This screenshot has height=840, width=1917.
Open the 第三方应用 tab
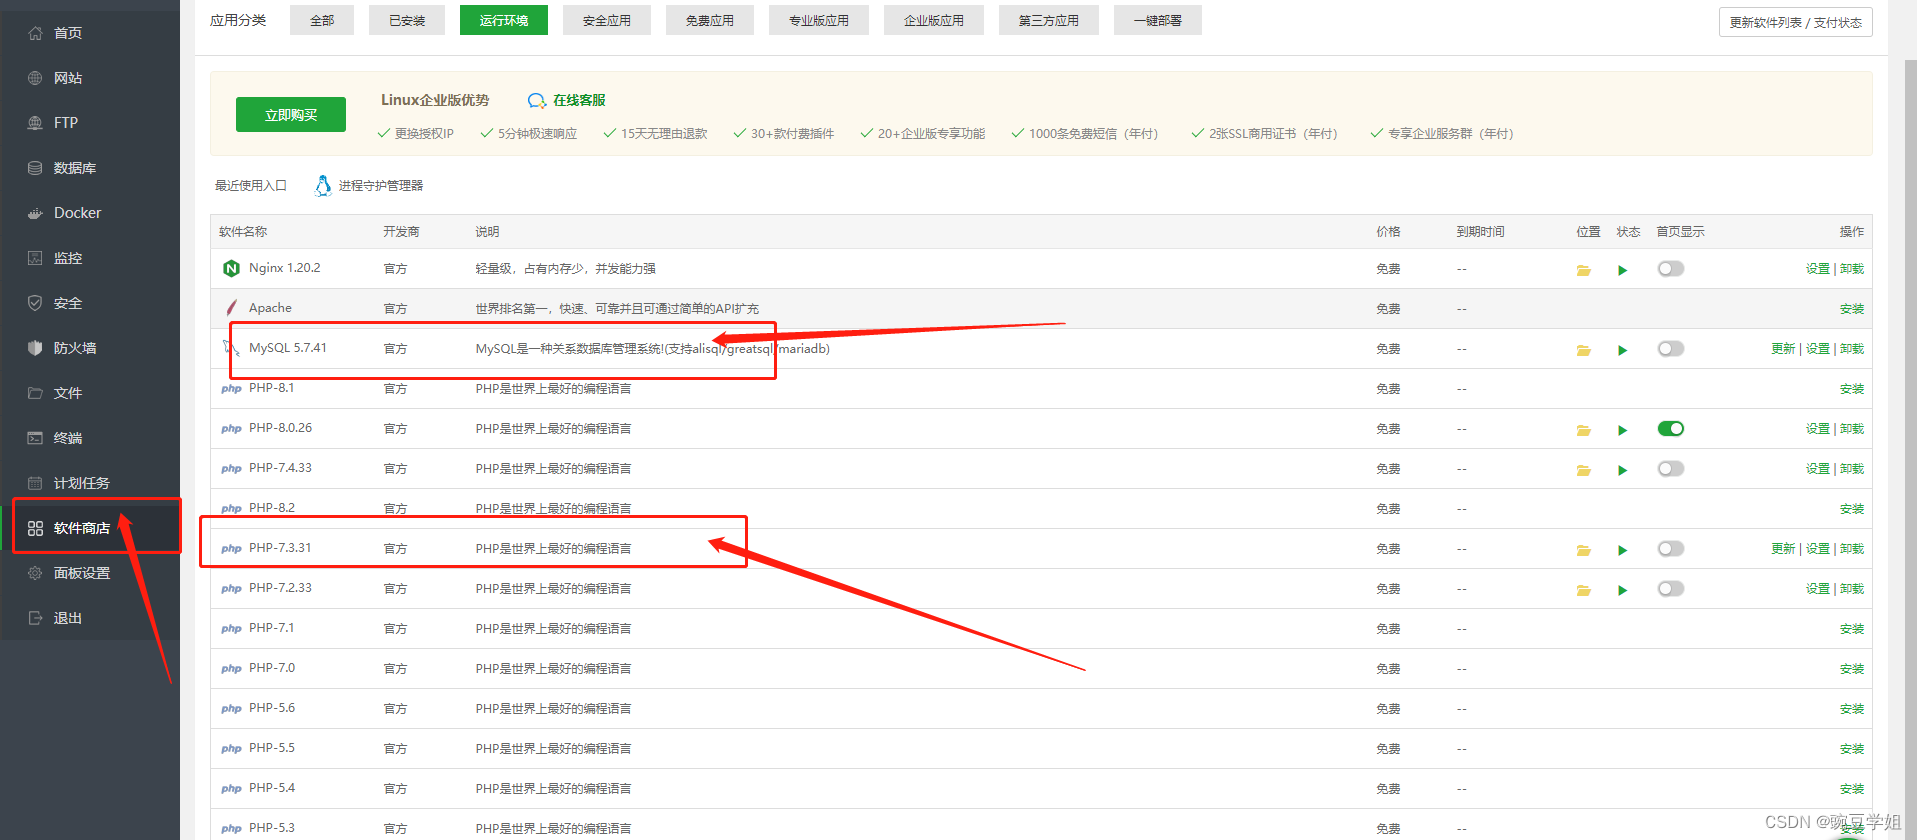click(x=1049, y=20)
